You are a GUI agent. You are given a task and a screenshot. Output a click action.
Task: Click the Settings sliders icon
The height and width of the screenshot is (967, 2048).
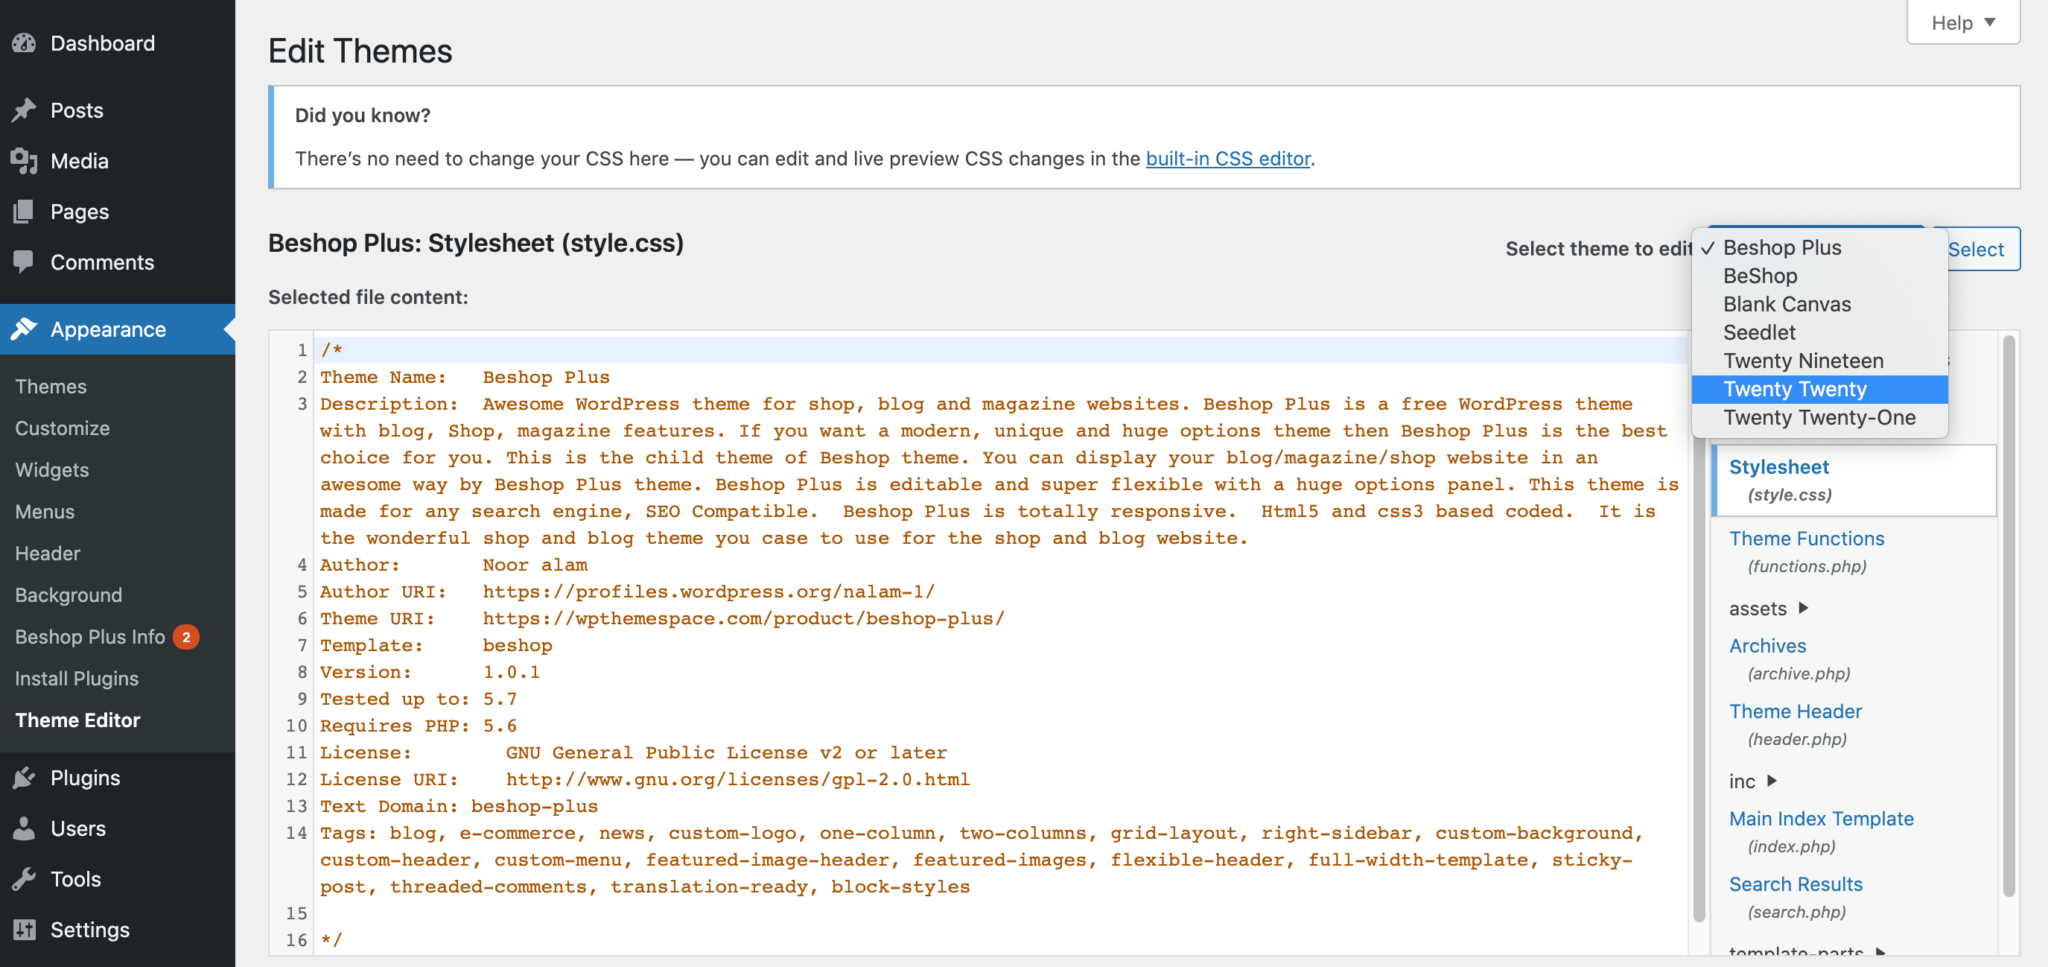pyautogui.click(x=24, y=930)
